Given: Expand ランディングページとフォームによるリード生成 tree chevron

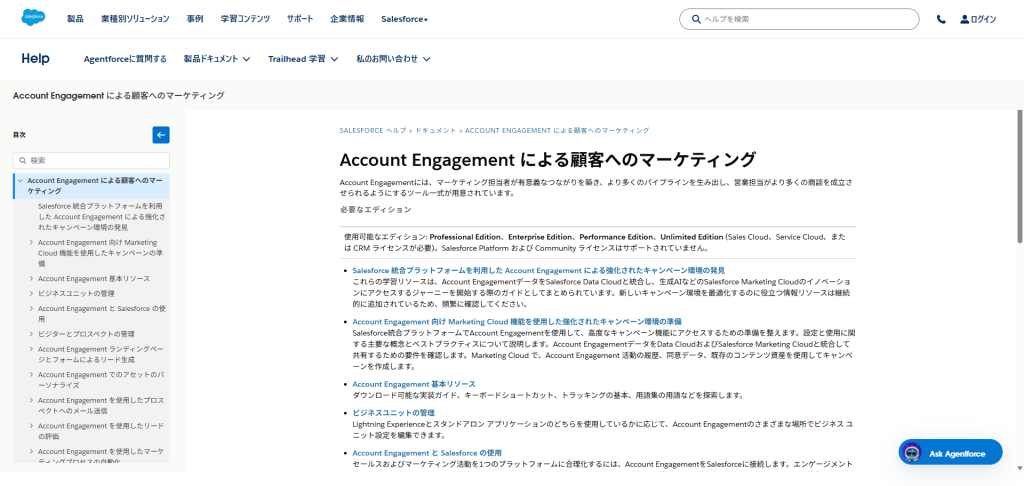Looking at the screenshot, I should click(x=31, y=349).
